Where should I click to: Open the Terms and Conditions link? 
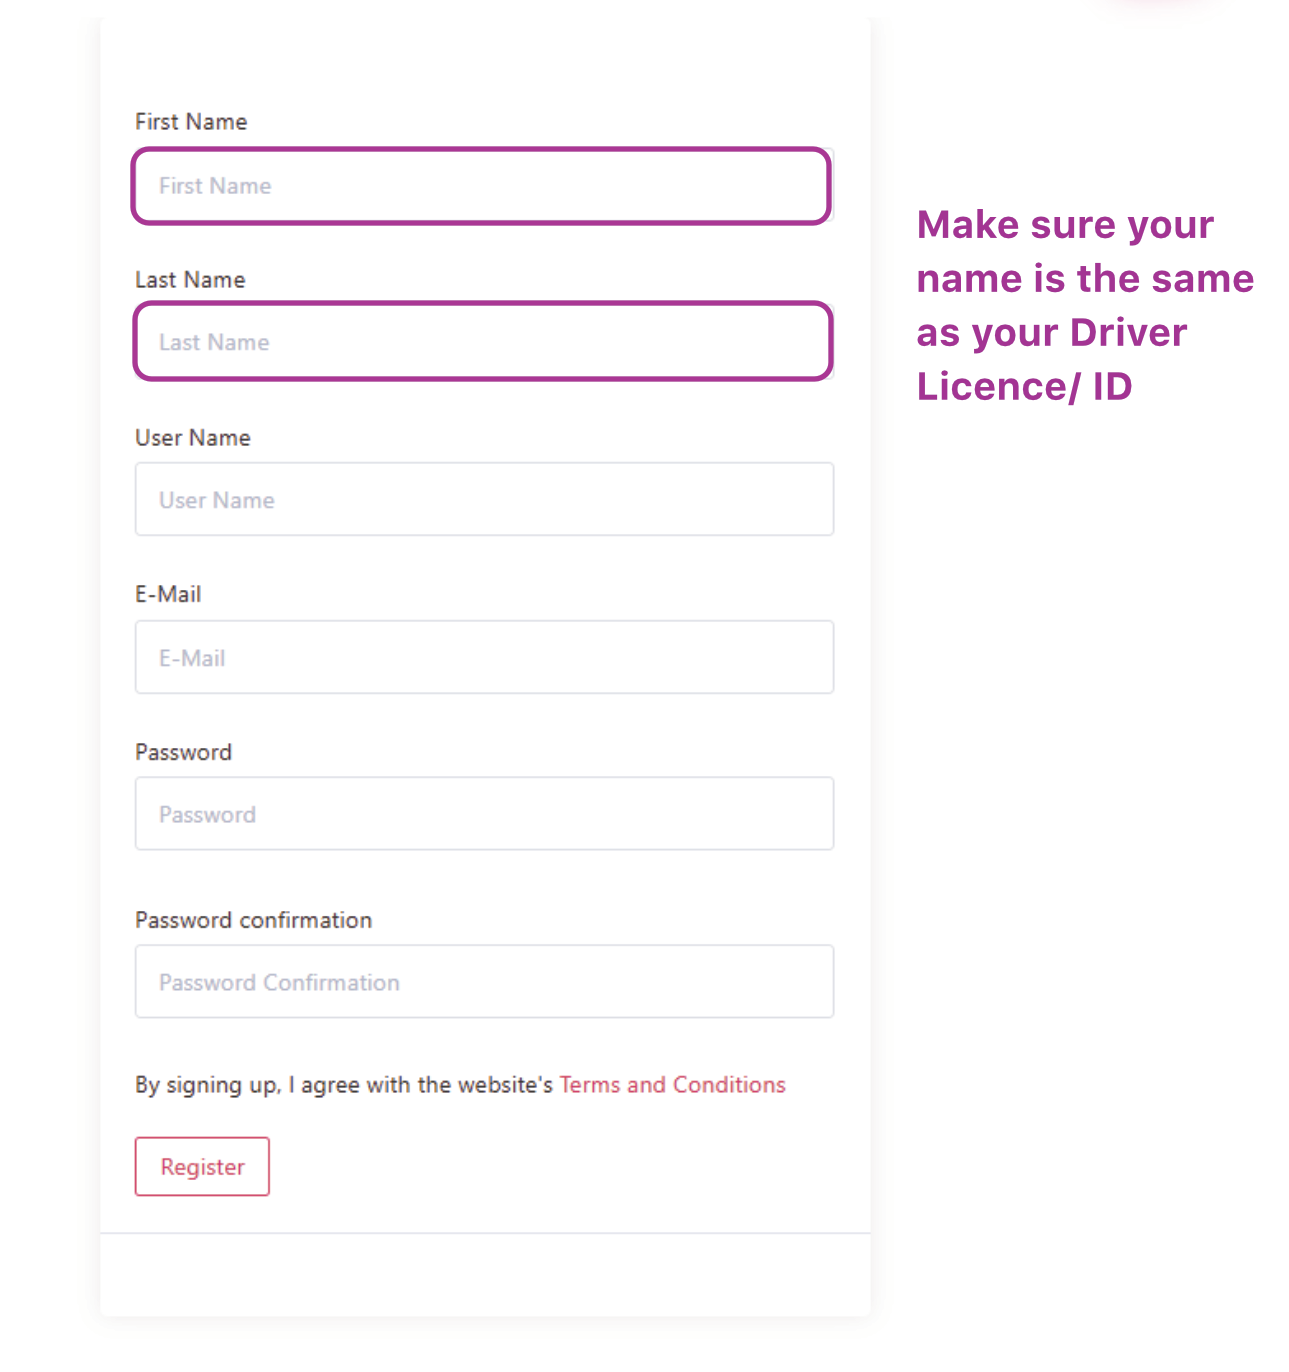pyautogui.click(x=671, y=1084)
